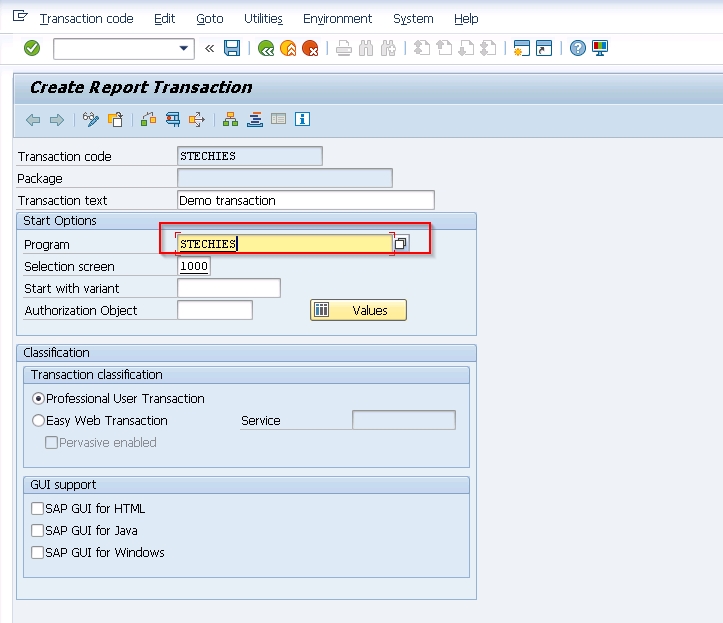This screenshot has width=723, height=623.
Task: Click the green Enter checkmark icon
Action: click(32, 48)
